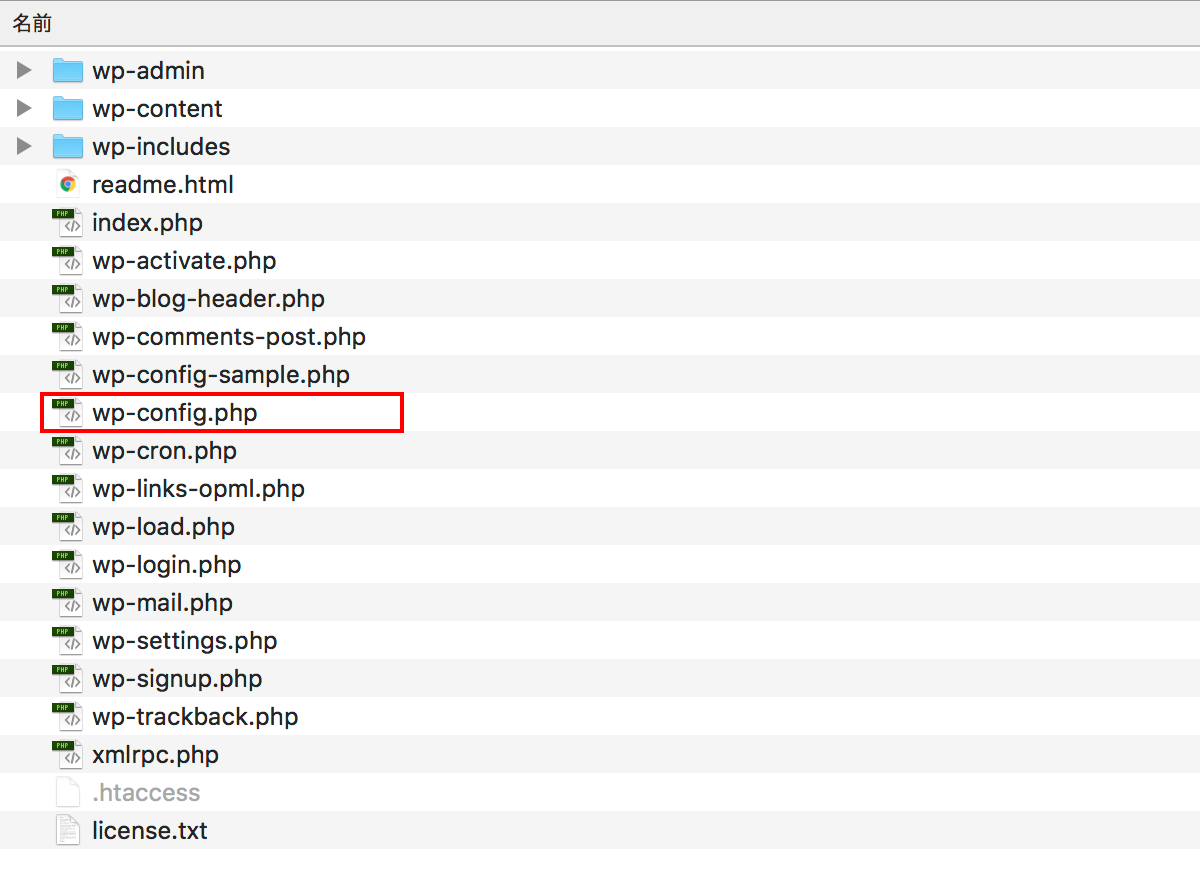
Task: Select the wp-cron.php file name
Action: click(x=164, y=451)
